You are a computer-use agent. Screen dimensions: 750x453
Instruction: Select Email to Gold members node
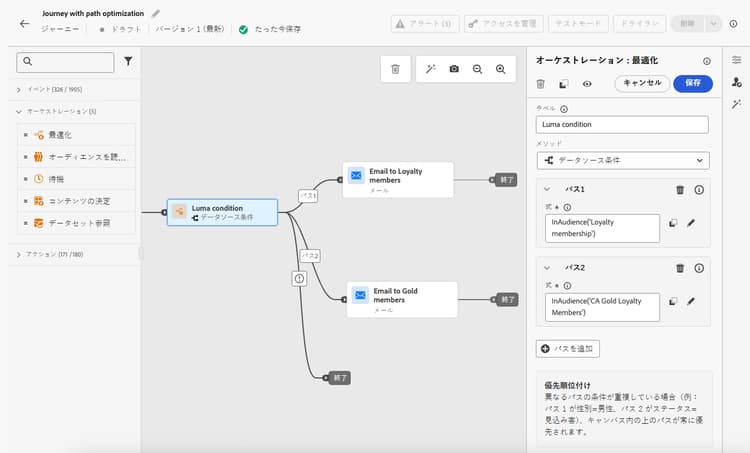tap(402, 299)
